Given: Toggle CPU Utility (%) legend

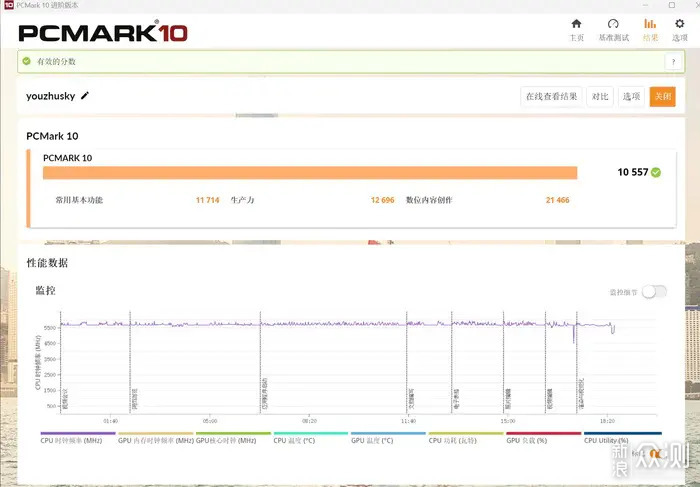Looking at the screenshot, I should point(622,437).
